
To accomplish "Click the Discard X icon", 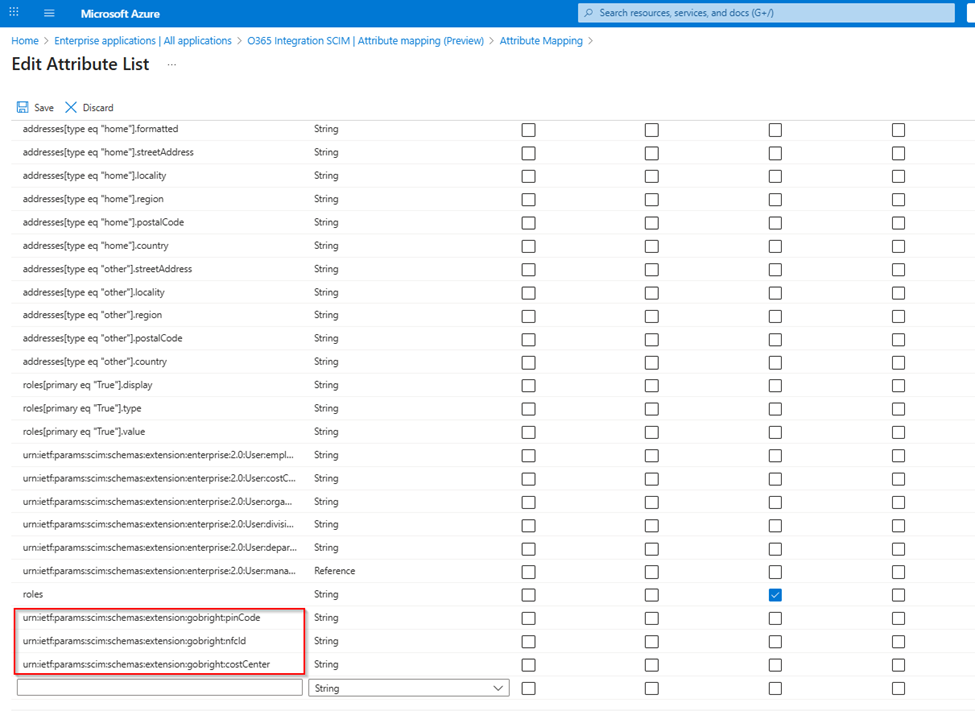I will click(71, 107).
